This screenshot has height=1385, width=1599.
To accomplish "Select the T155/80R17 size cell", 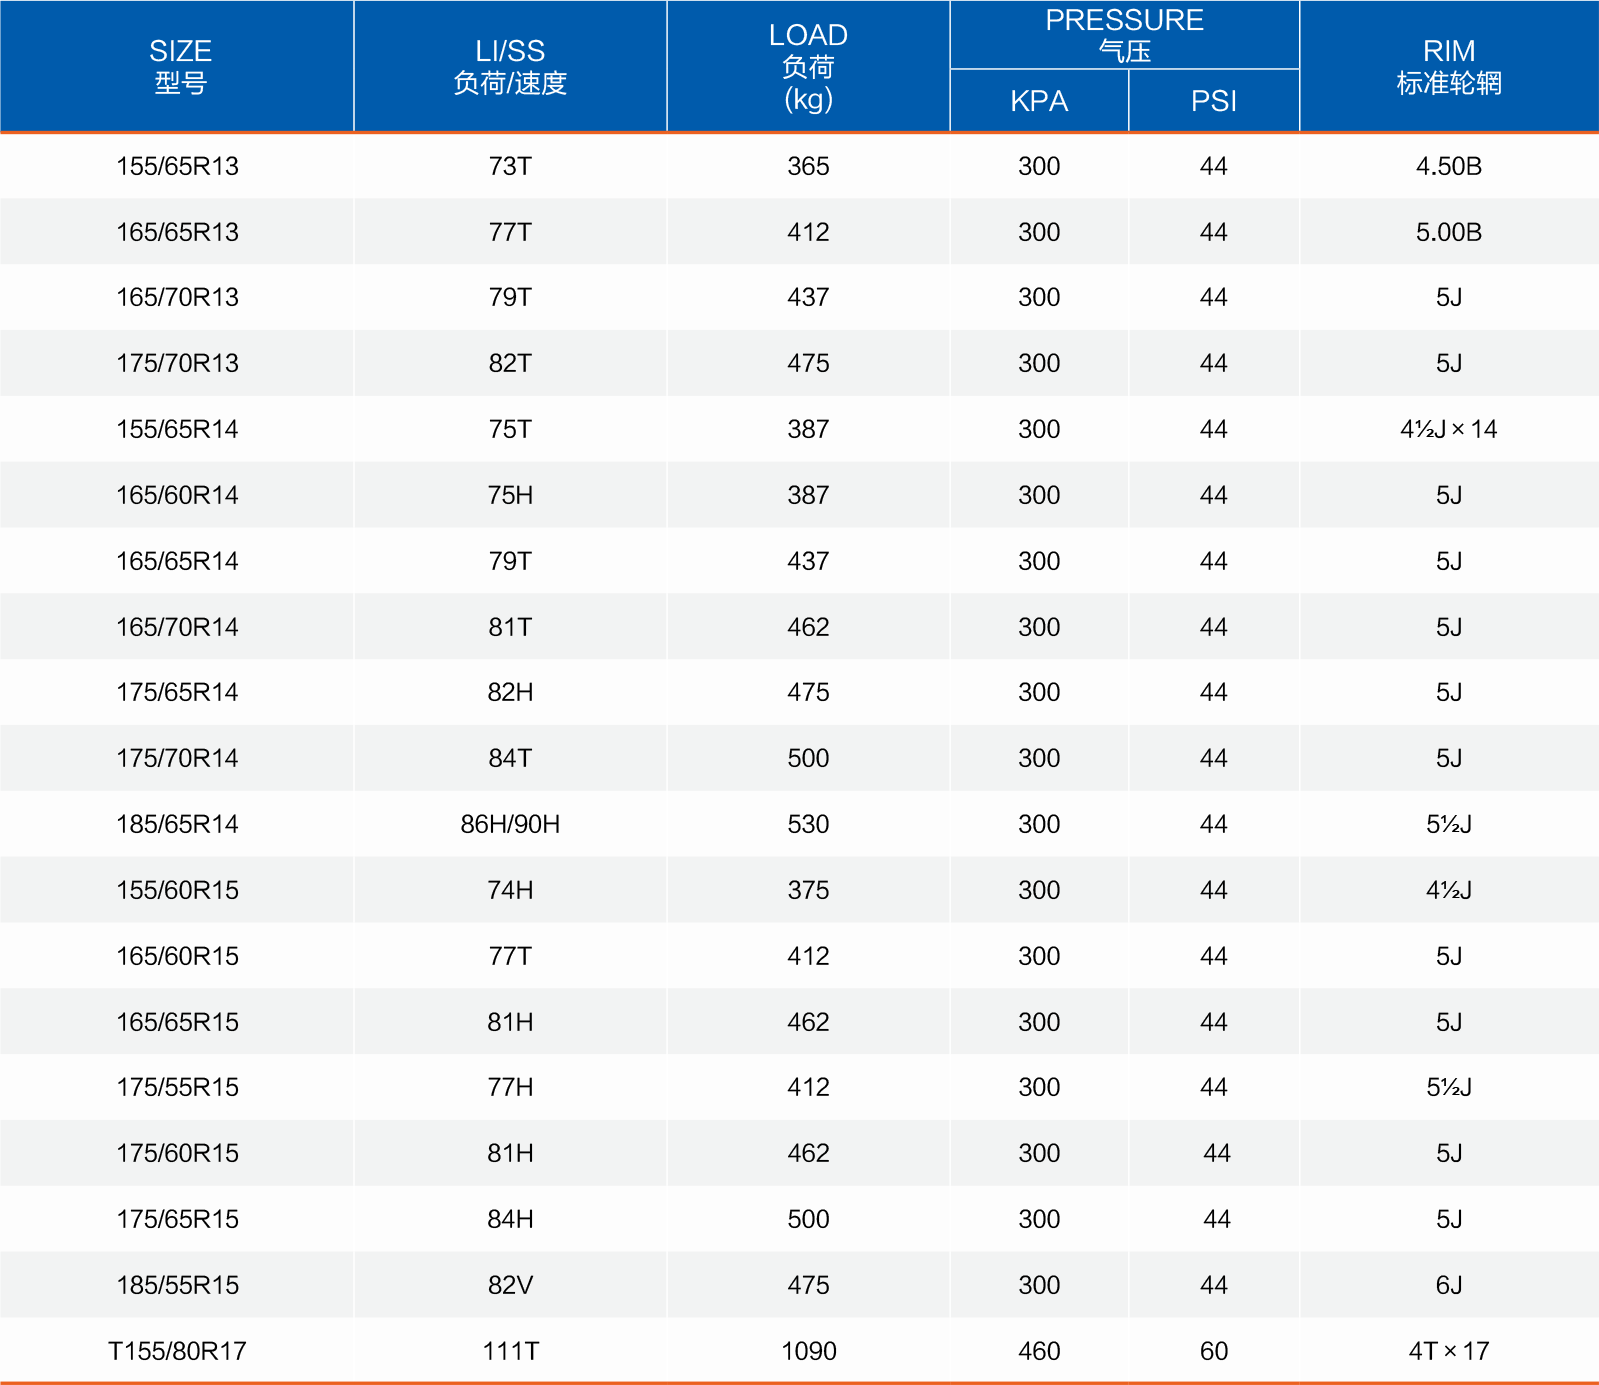I will click(x=178, y=1351).
